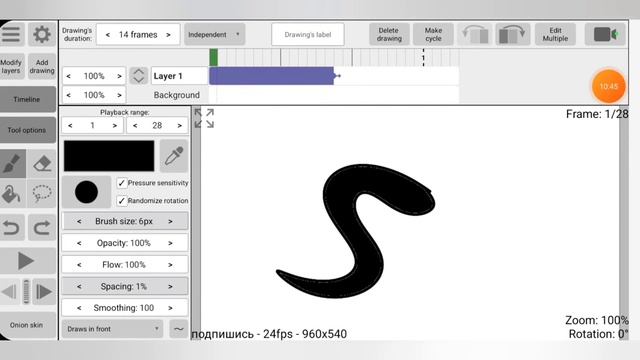640x360 pixels.
Task: Decrease the drawing's duration frames
Action: 108,35
